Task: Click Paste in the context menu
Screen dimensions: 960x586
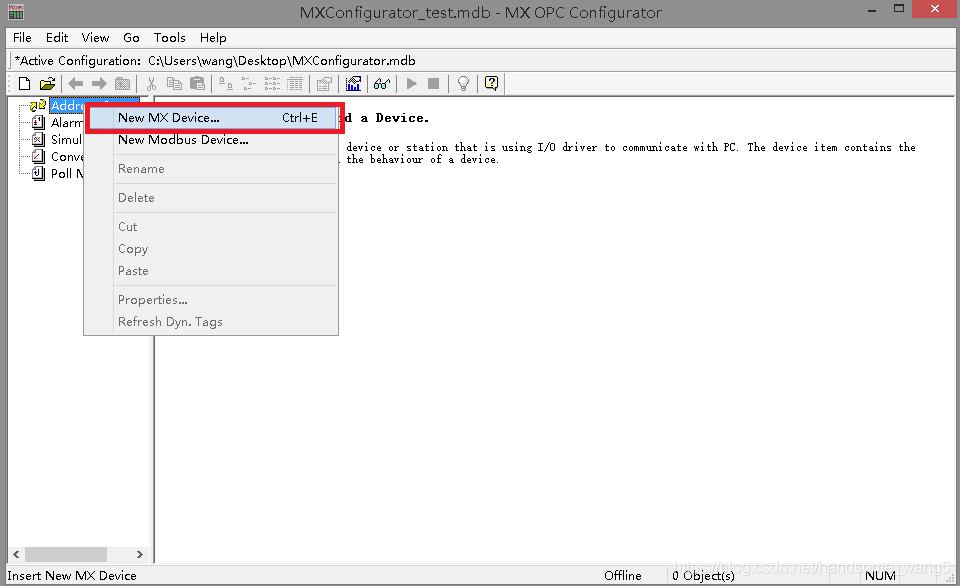Action: coord(211,271)
